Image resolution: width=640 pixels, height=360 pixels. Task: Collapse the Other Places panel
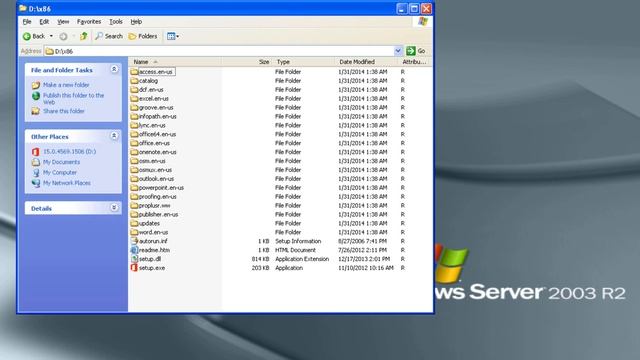[114, 136]
